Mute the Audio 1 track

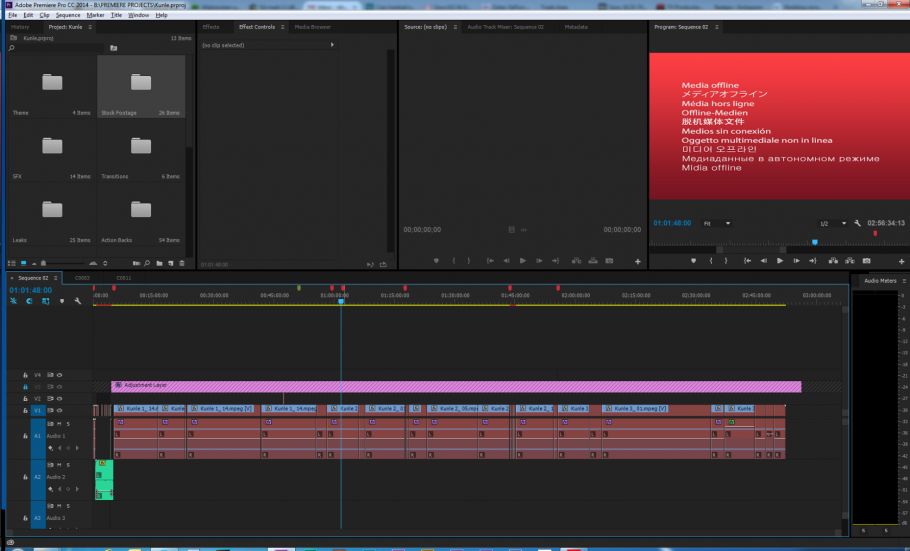coord(58,424)
